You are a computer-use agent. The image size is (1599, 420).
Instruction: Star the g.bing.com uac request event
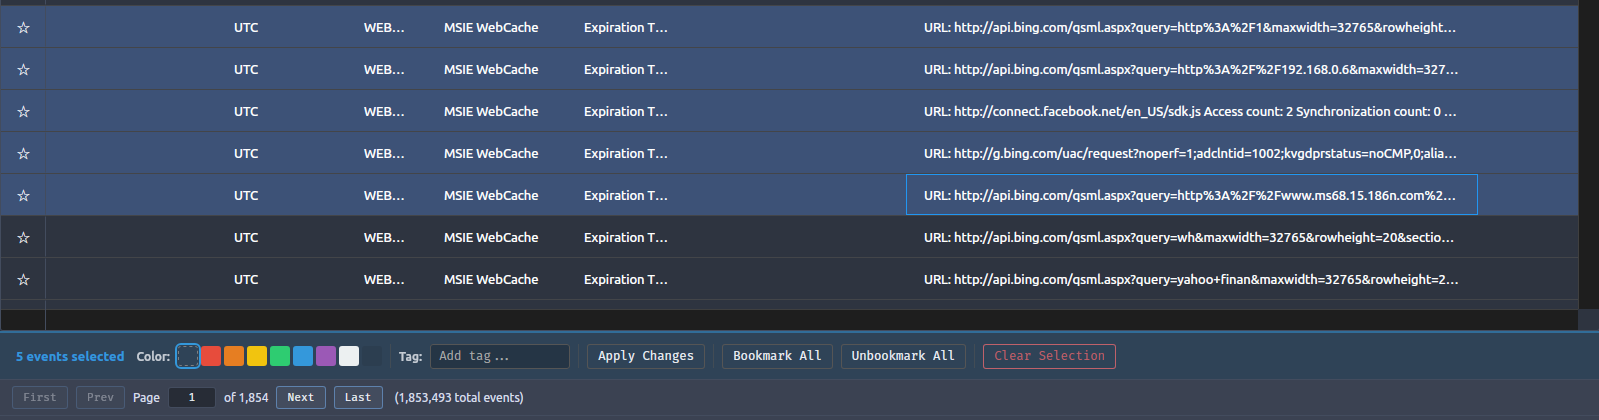(x=23, y=154)
